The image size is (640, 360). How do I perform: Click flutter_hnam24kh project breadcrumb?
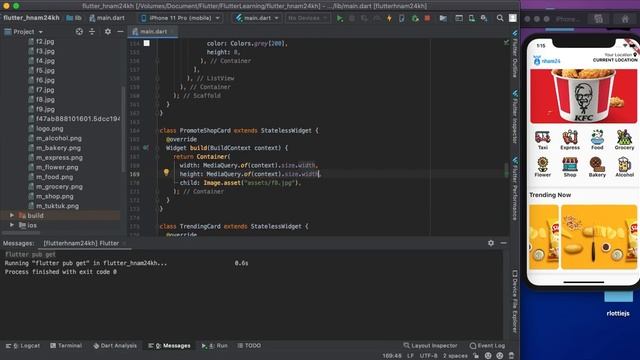31,18
